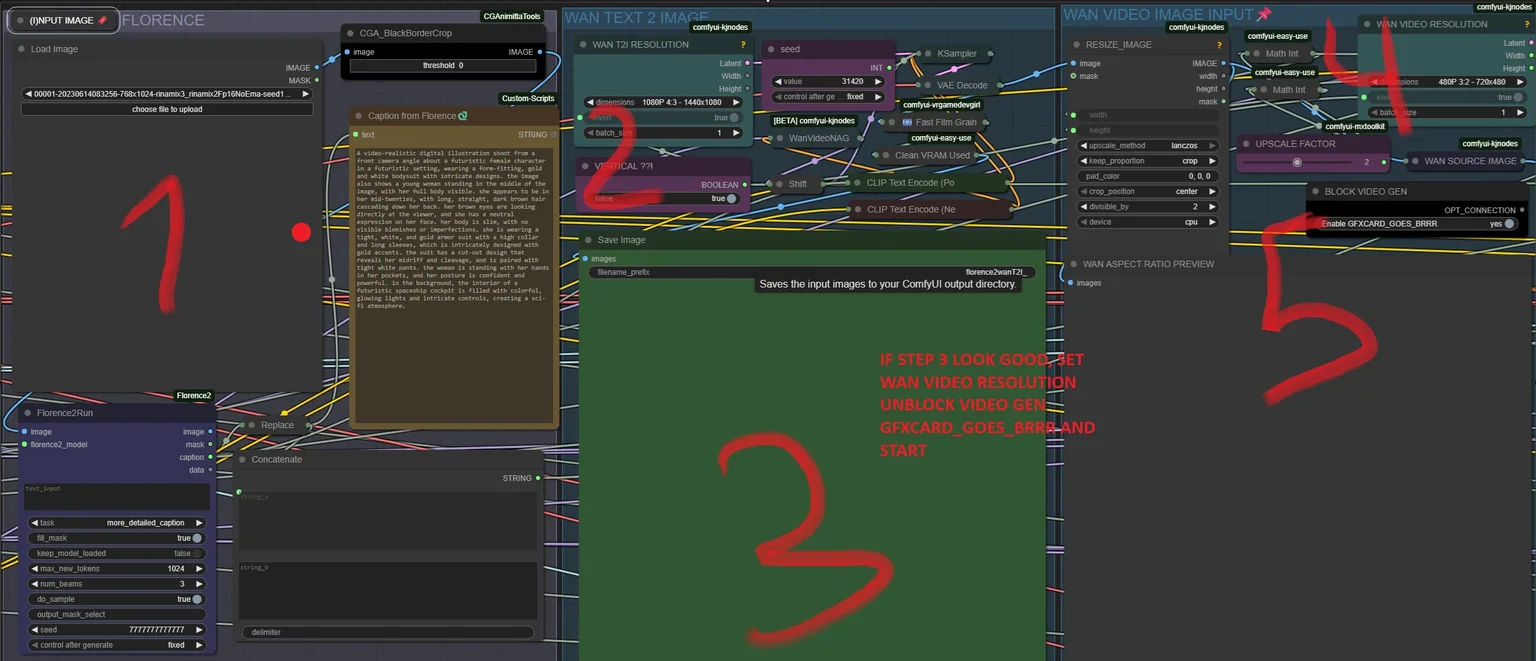Click green icon on Caption from Florence title
The image size is (1536, 661).
[463, 116]
